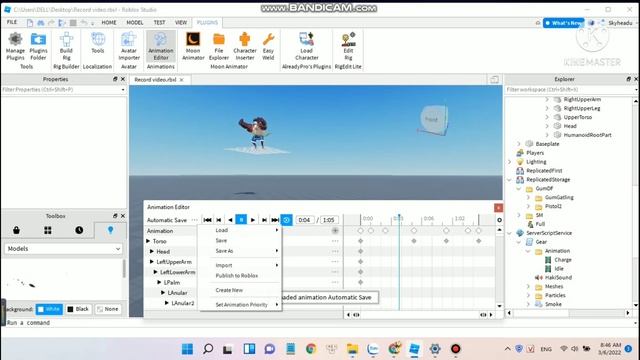The image size is (640, 360).
Task: Jump to last keyframe
Action: tap(275, 220)
